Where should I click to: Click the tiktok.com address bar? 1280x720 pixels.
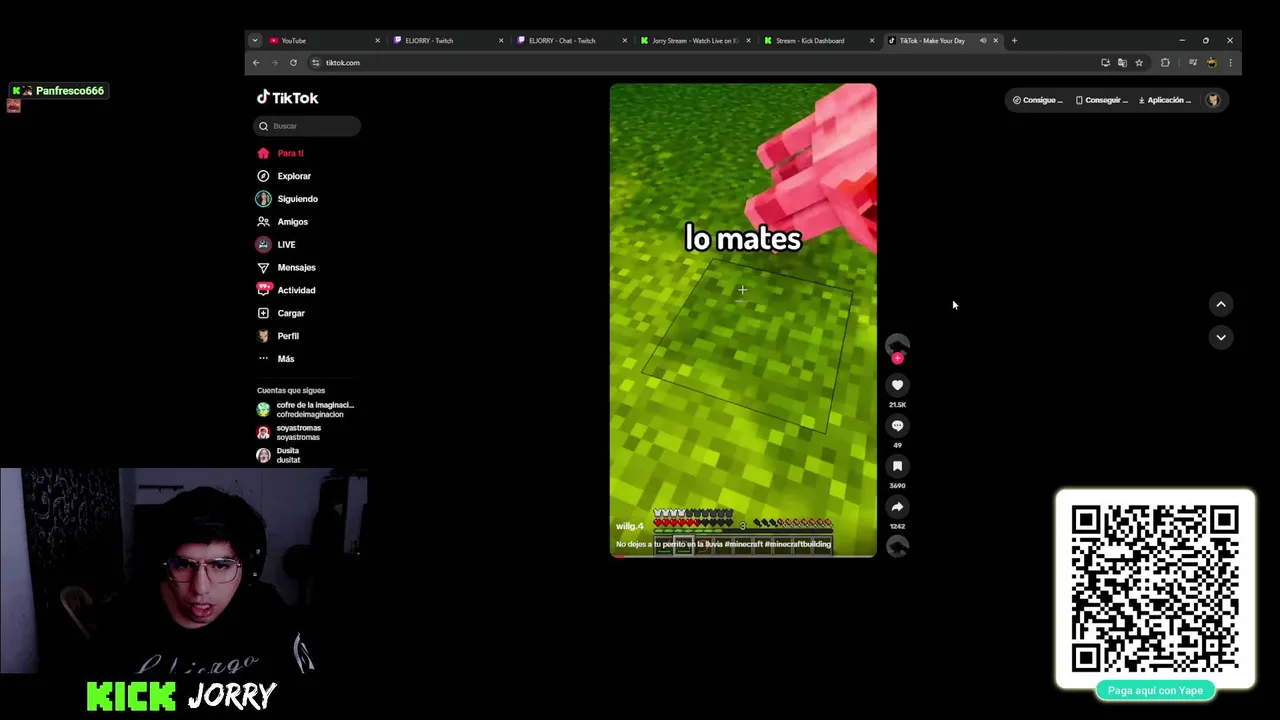(x=700, y=63)
